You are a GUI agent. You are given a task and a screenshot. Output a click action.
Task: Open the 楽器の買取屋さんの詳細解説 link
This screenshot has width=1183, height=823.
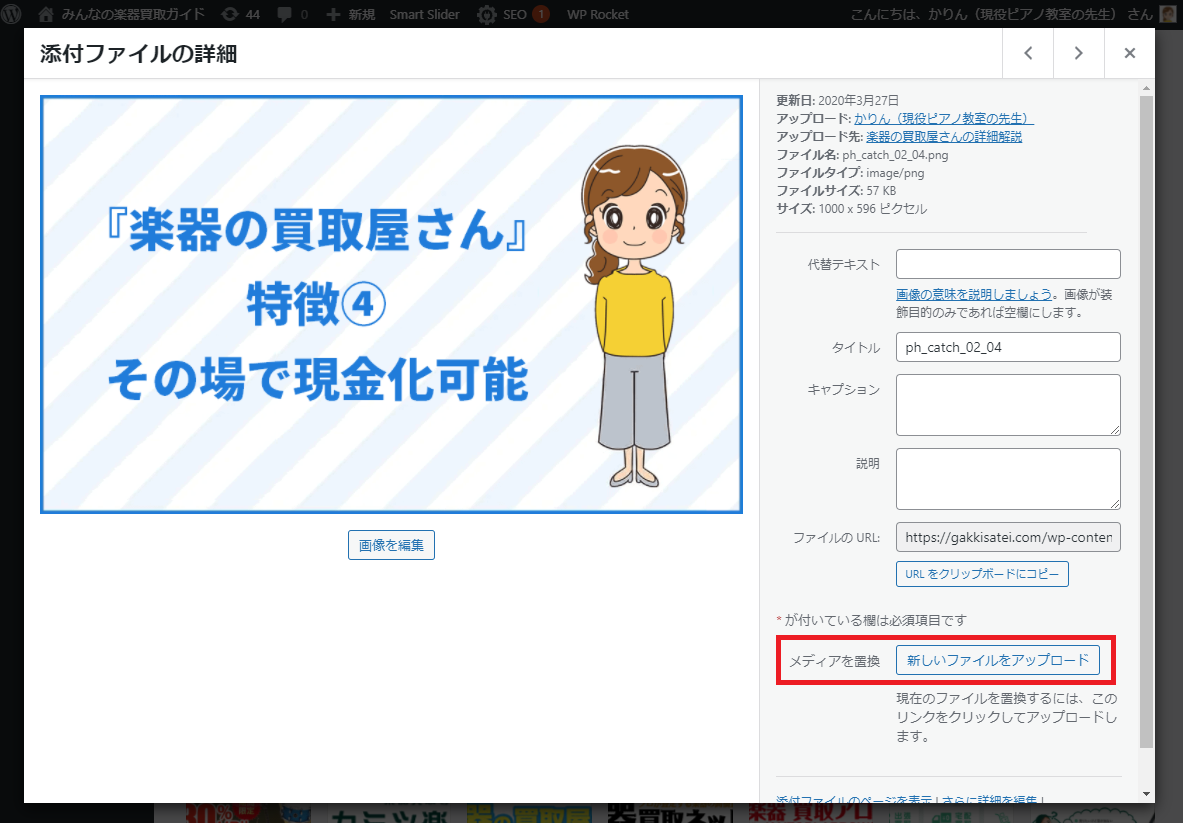click(944, 136)
